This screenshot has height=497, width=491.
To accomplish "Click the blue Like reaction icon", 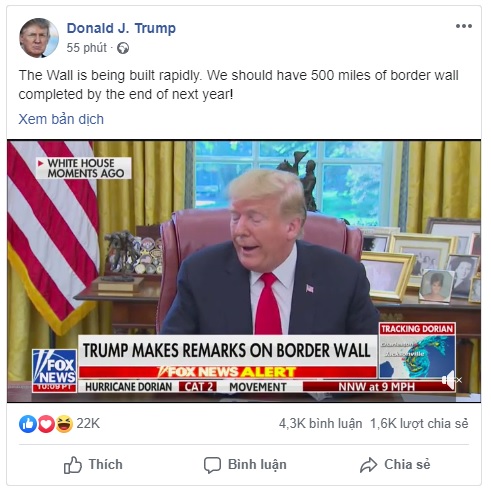I will [27, 424].
